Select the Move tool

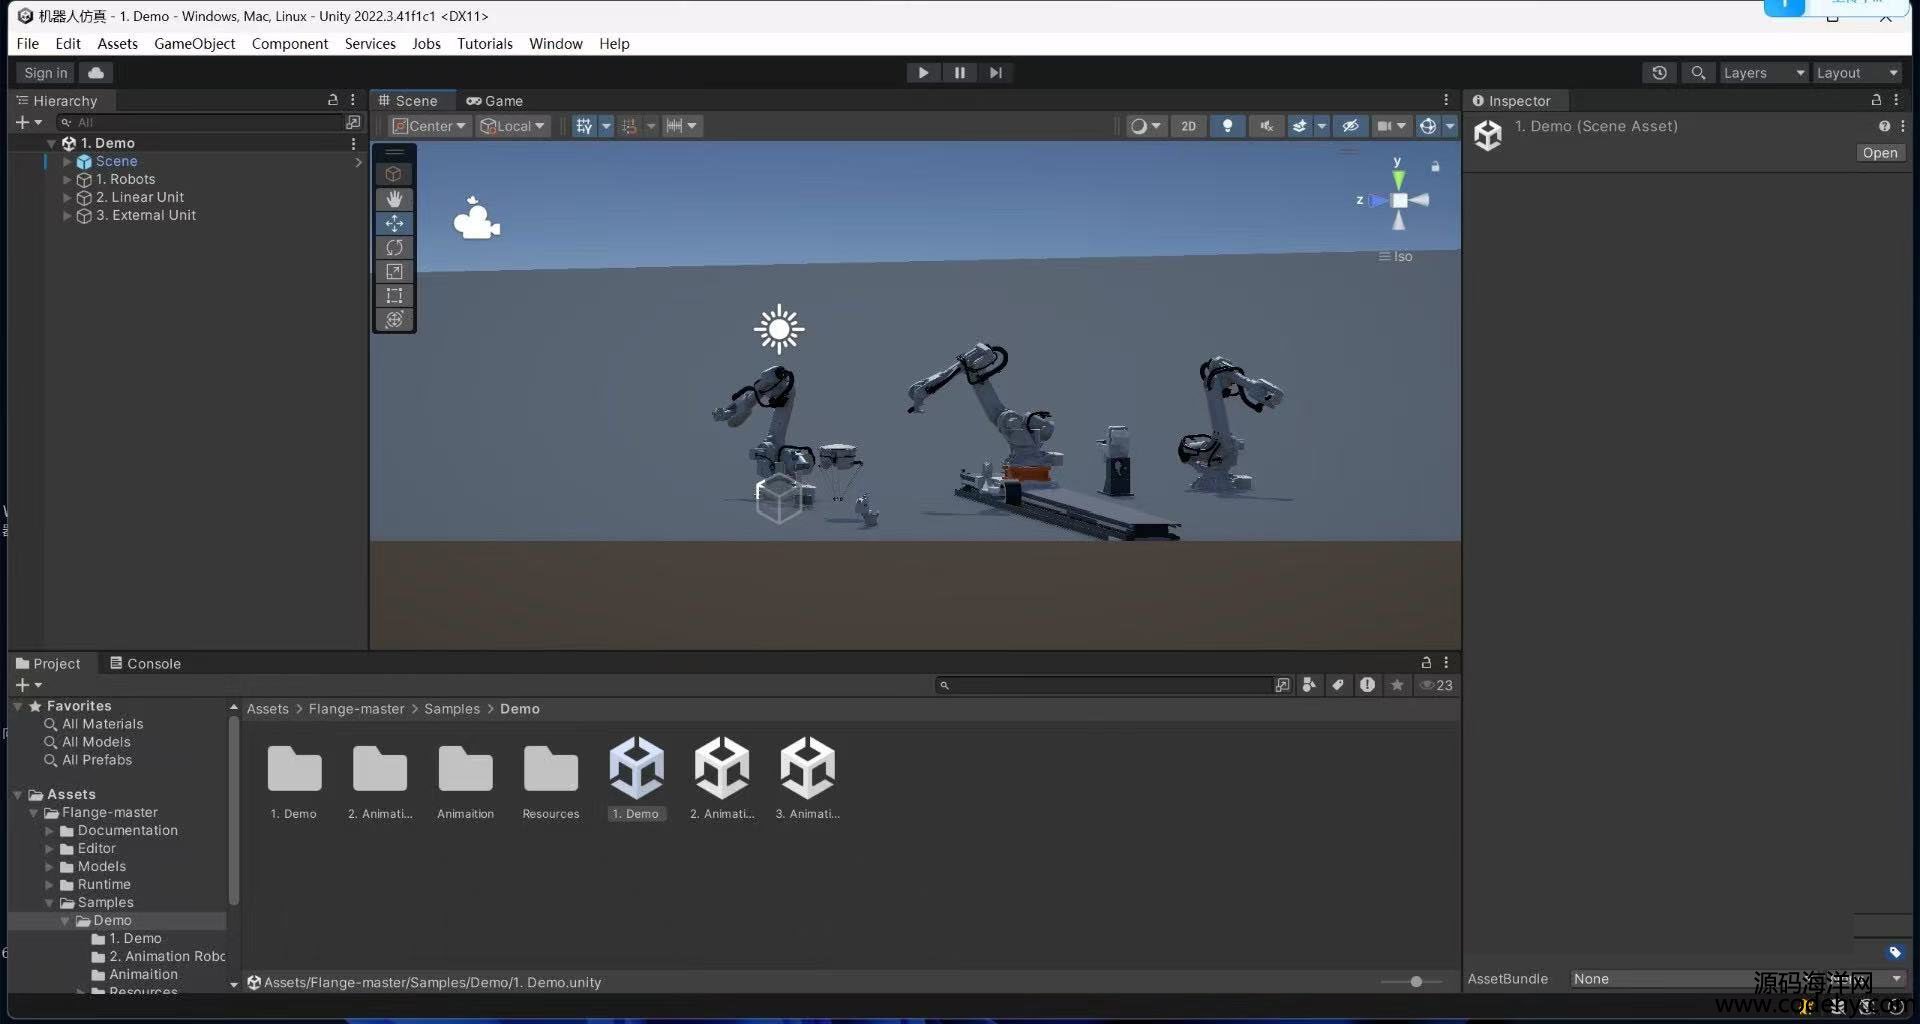click(394, 223)
